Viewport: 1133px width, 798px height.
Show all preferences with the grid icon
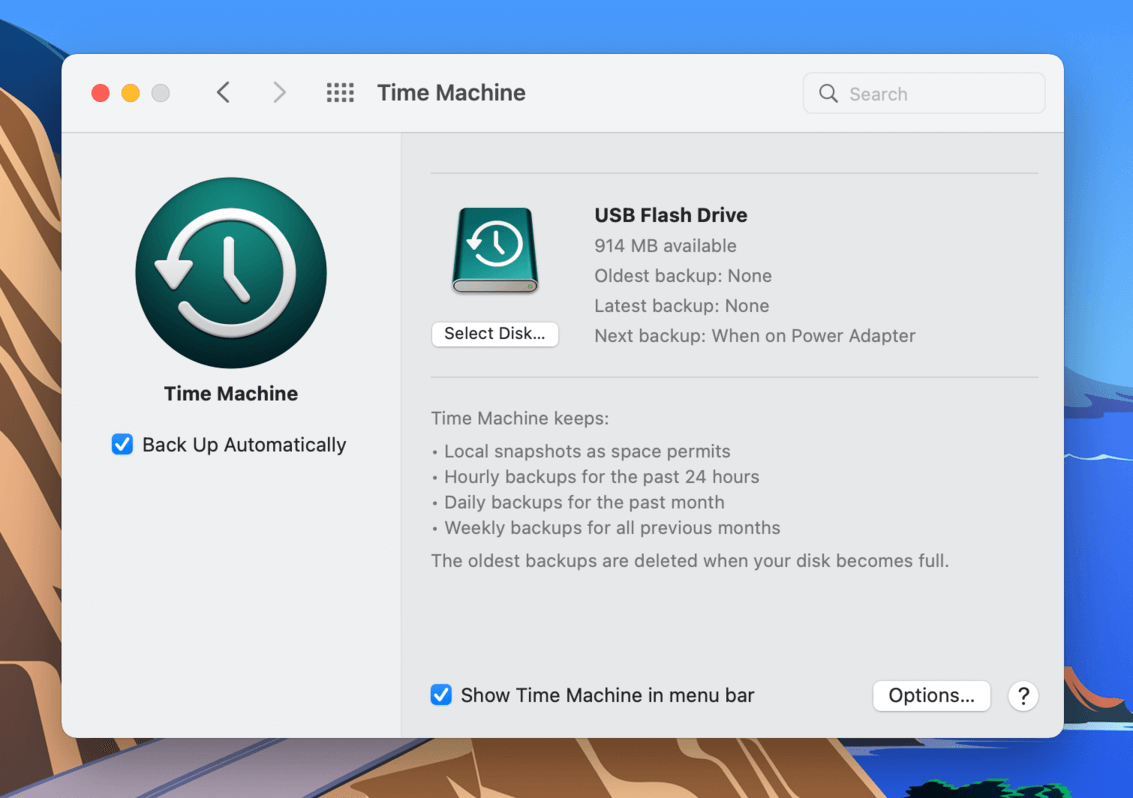coord(340,93)
